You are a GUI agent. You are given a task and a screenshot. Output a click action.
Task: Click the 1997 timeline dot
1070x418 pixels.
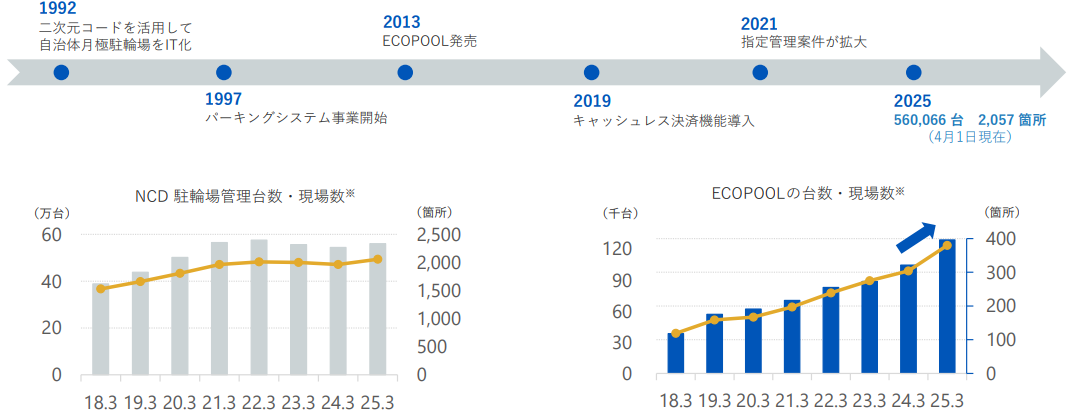[x=223, y=72]
